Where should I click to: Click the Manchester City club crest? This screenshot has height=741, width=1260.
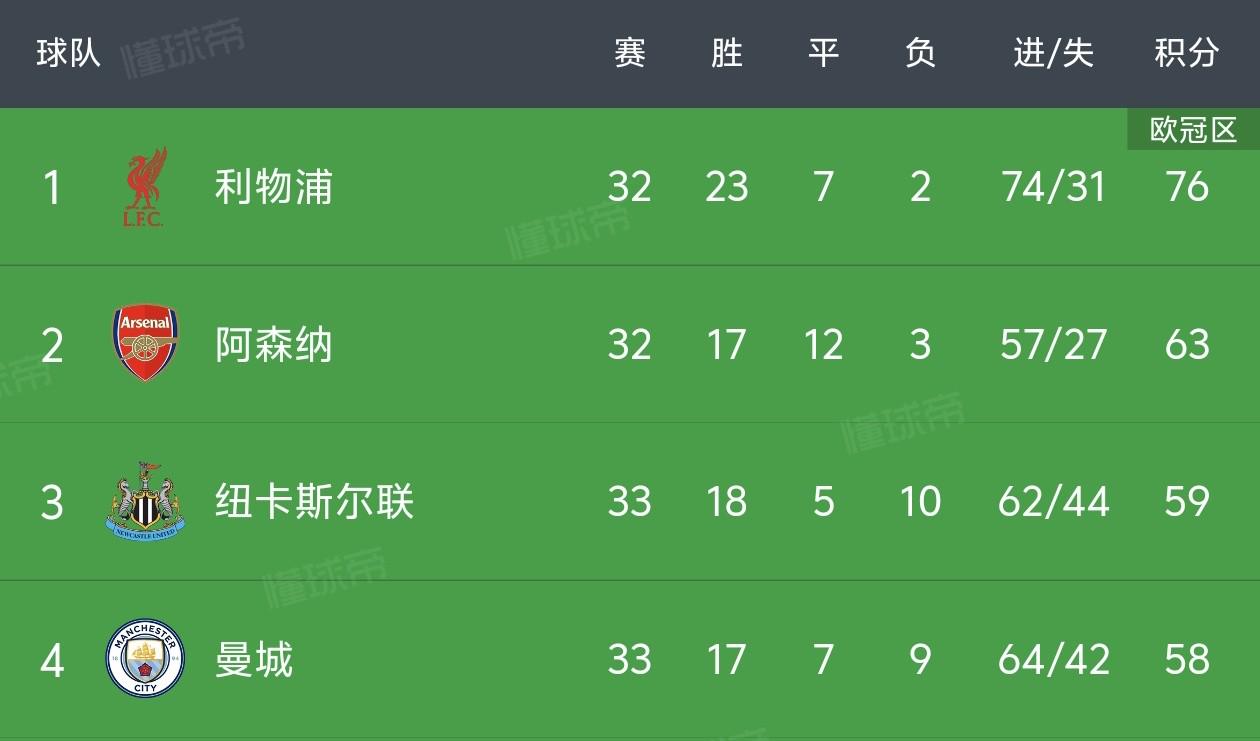pos(146,658)
